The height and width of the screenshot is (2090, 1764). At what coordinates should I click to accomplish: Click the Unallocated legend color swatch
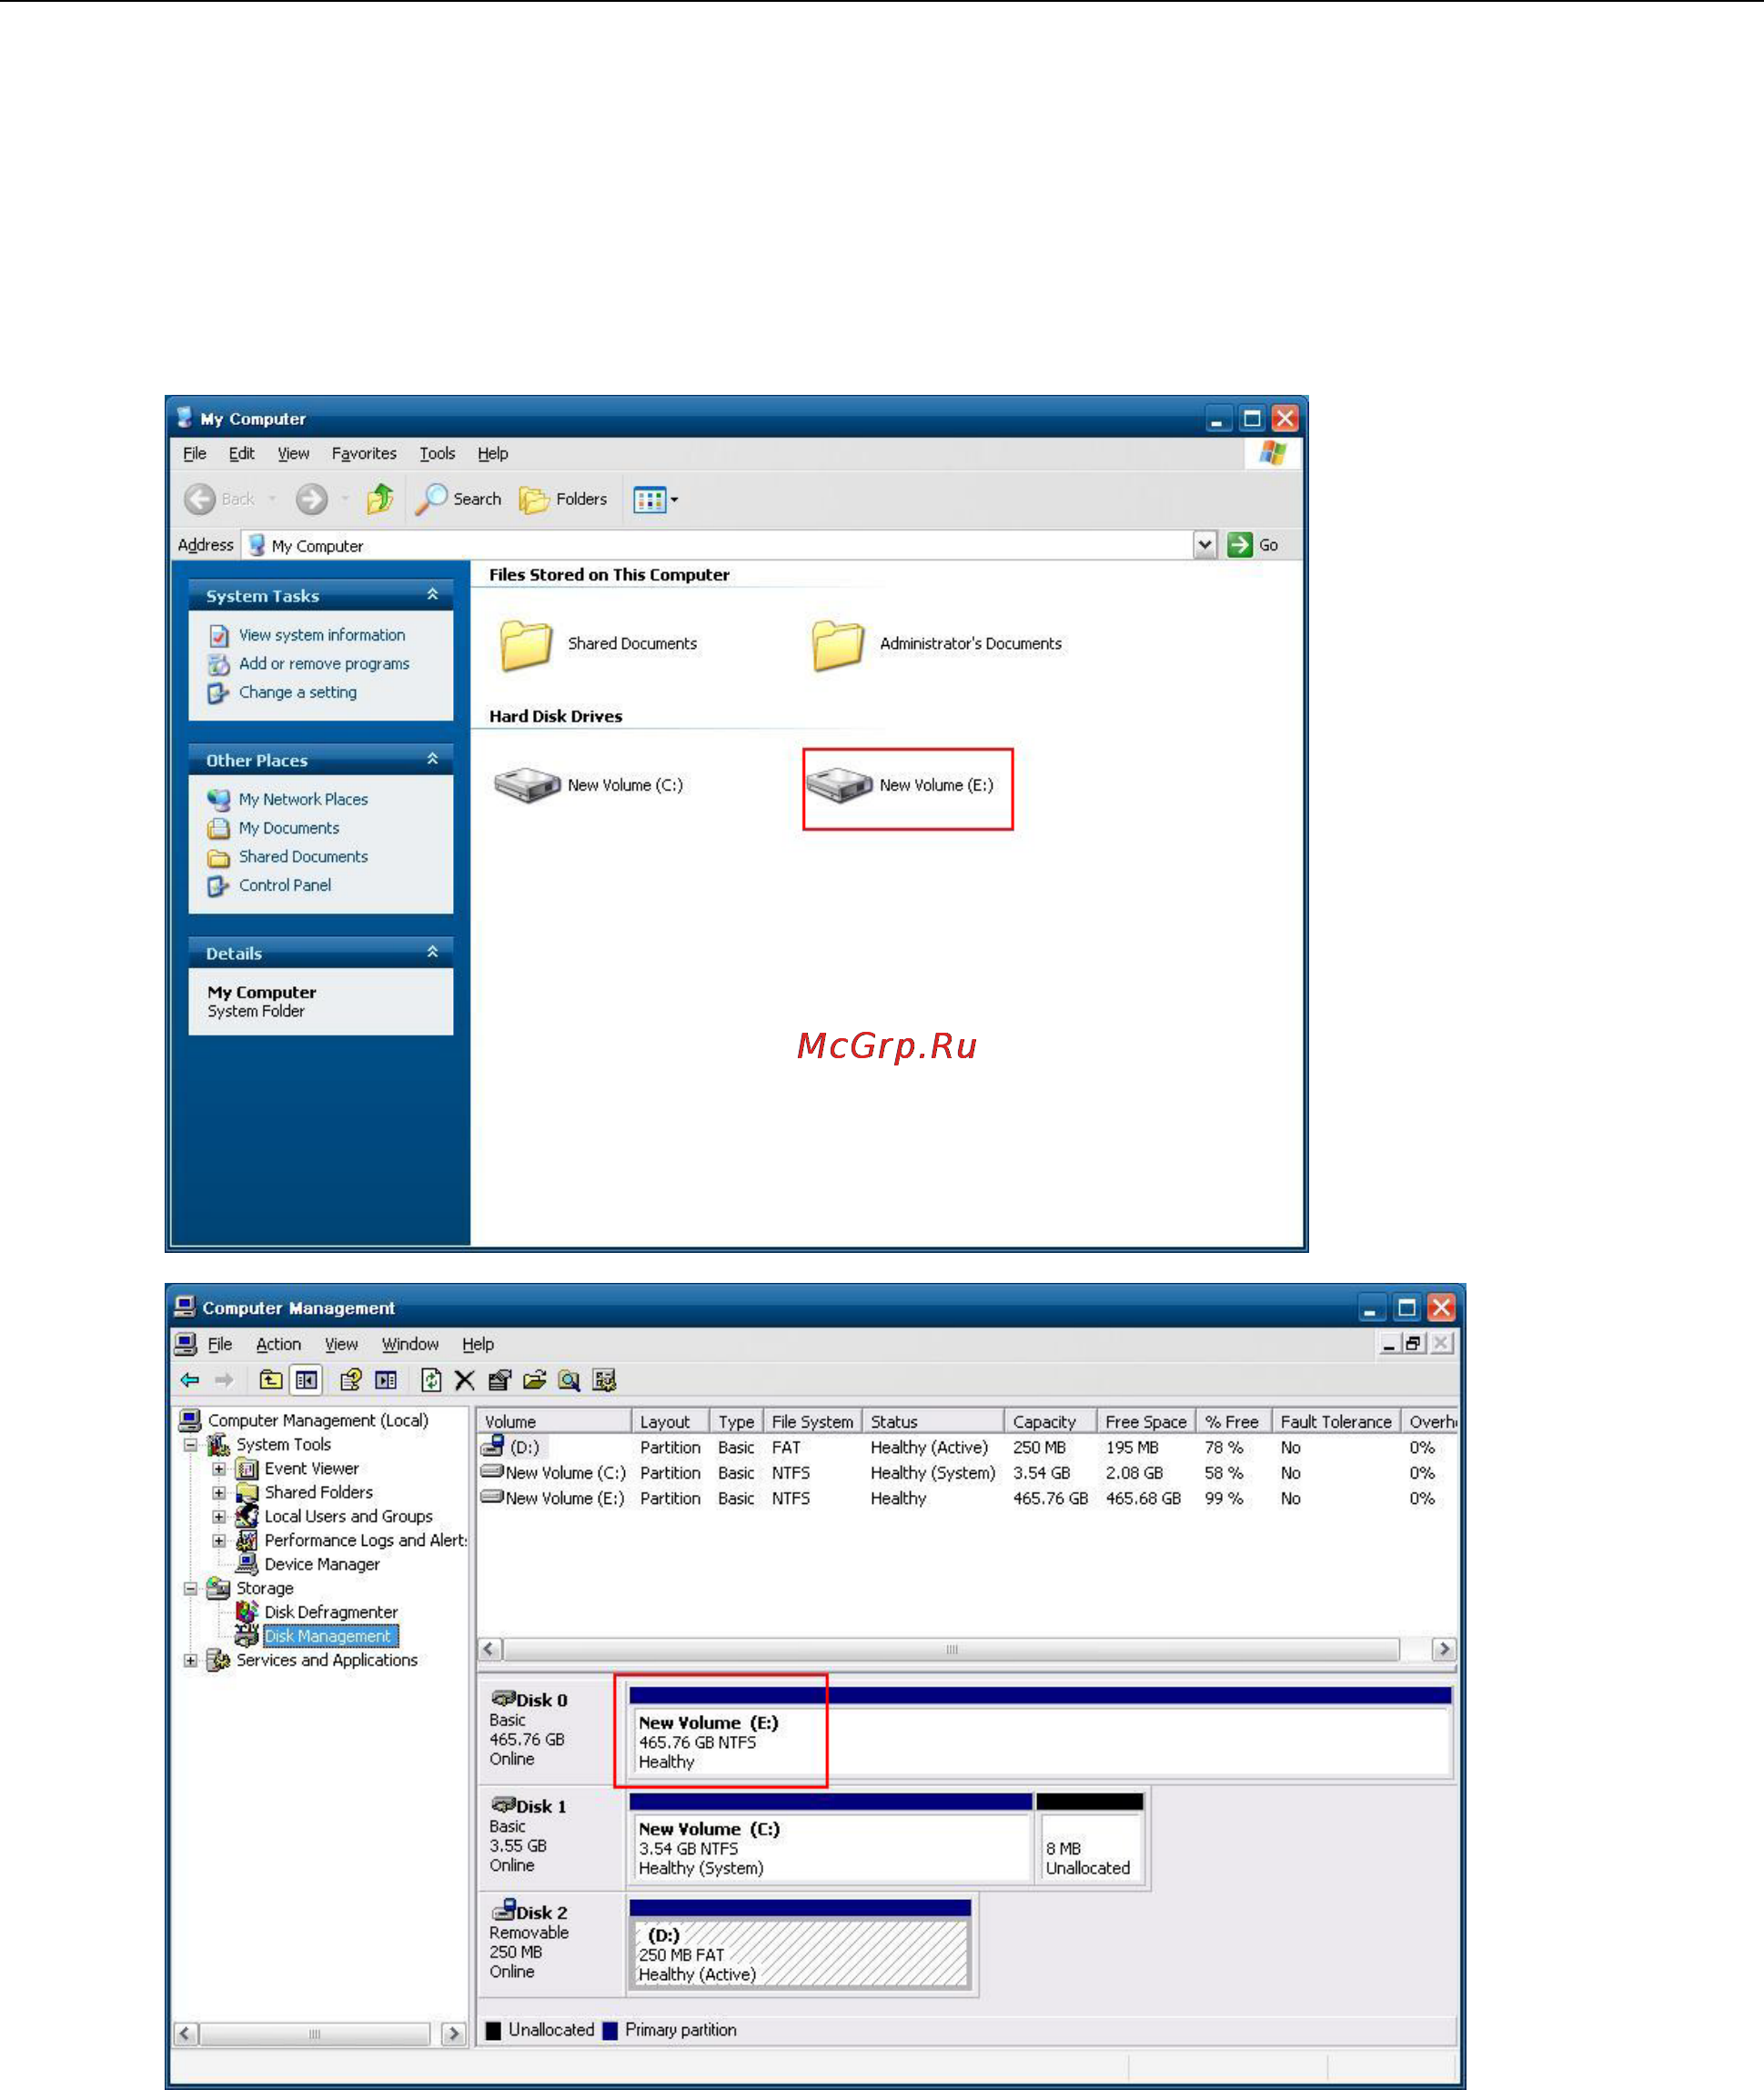click(493, 2031)
